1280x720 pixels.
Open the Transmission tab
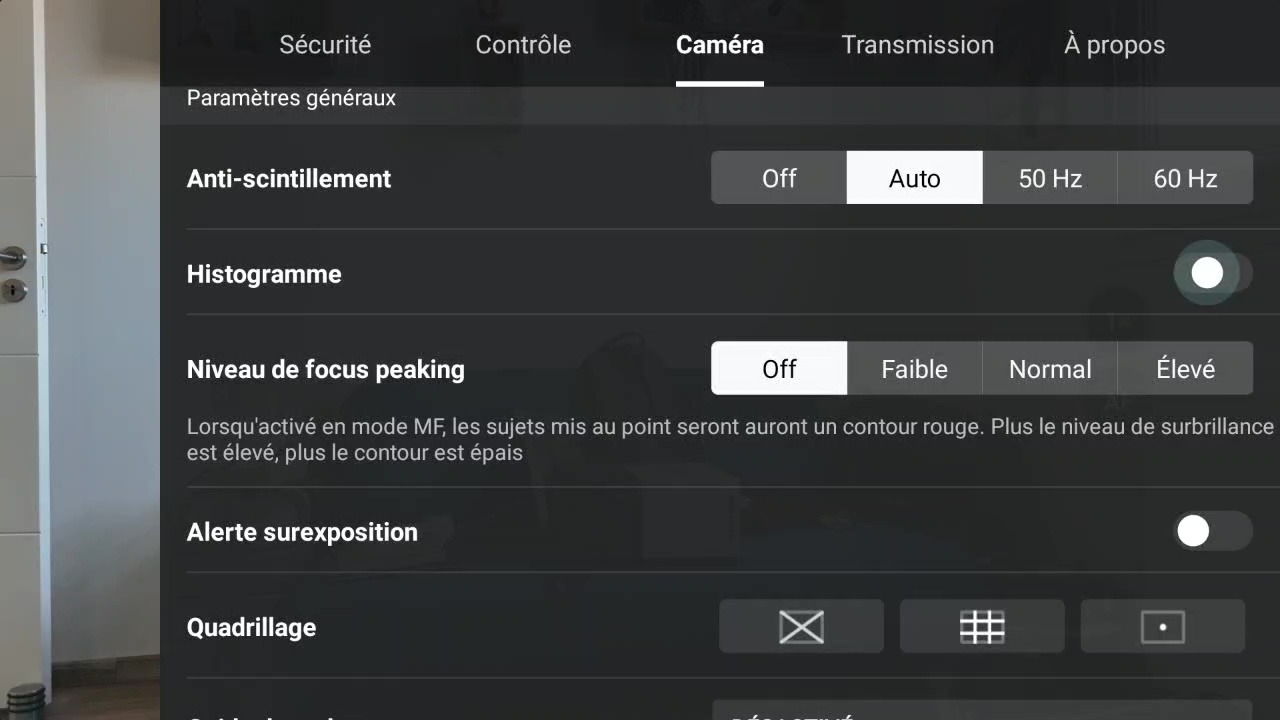click(917, 45)
